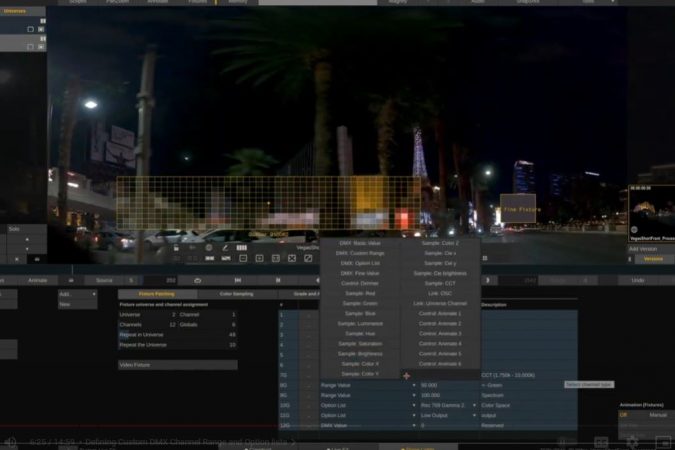Click the Video Fixture button
The height and width of the screenshot is (450, 675).
177,365
